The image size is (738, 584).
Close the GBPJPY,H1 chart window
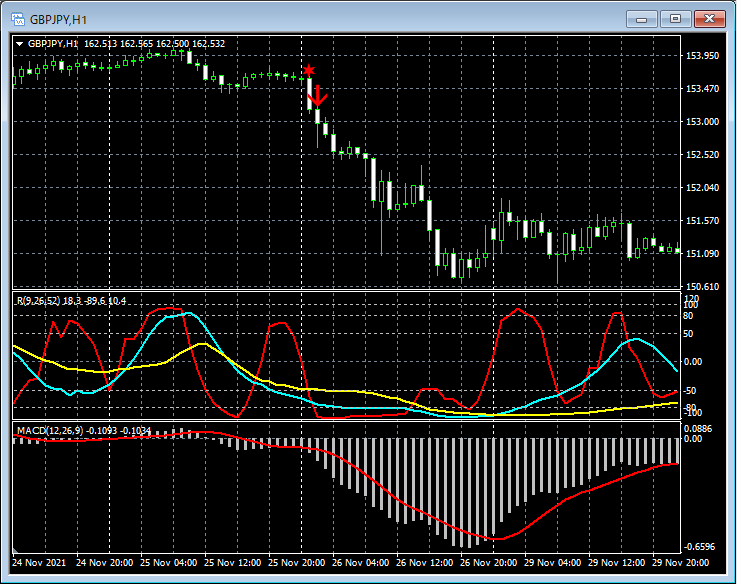pyautogui.click(x=710, y=19)
